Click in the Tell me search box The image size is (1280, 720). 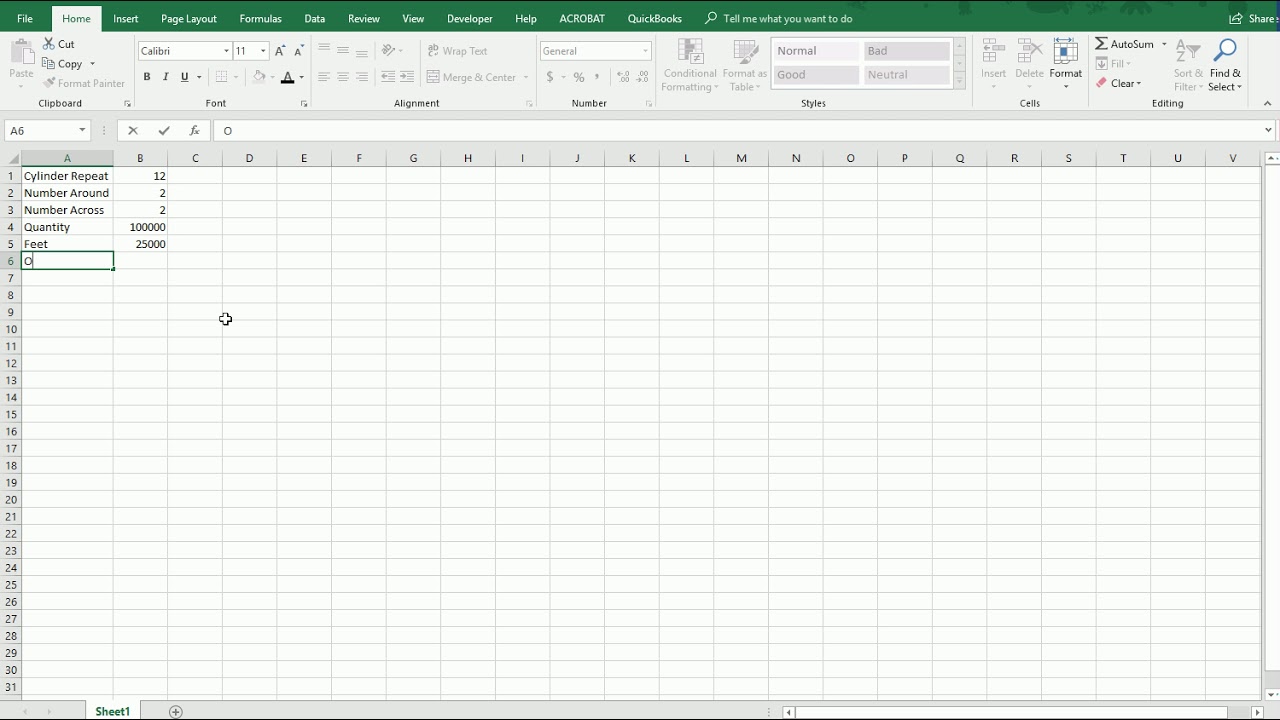tap(787, 19)
